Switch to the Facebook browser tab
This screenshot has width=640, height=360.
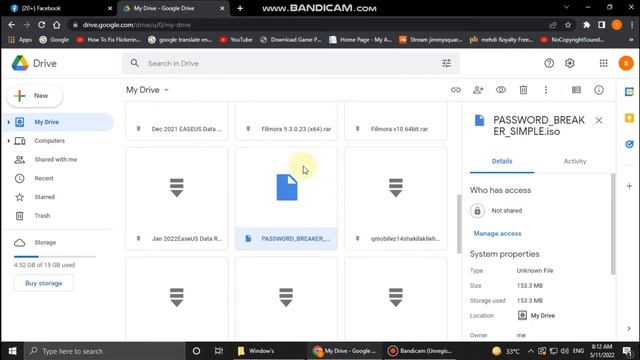coord(59,8)
